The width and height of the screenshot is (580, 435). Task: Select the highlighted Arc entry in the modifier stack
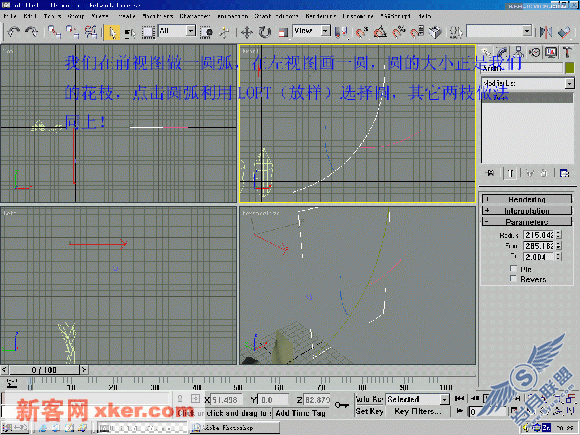click(527, 97)
